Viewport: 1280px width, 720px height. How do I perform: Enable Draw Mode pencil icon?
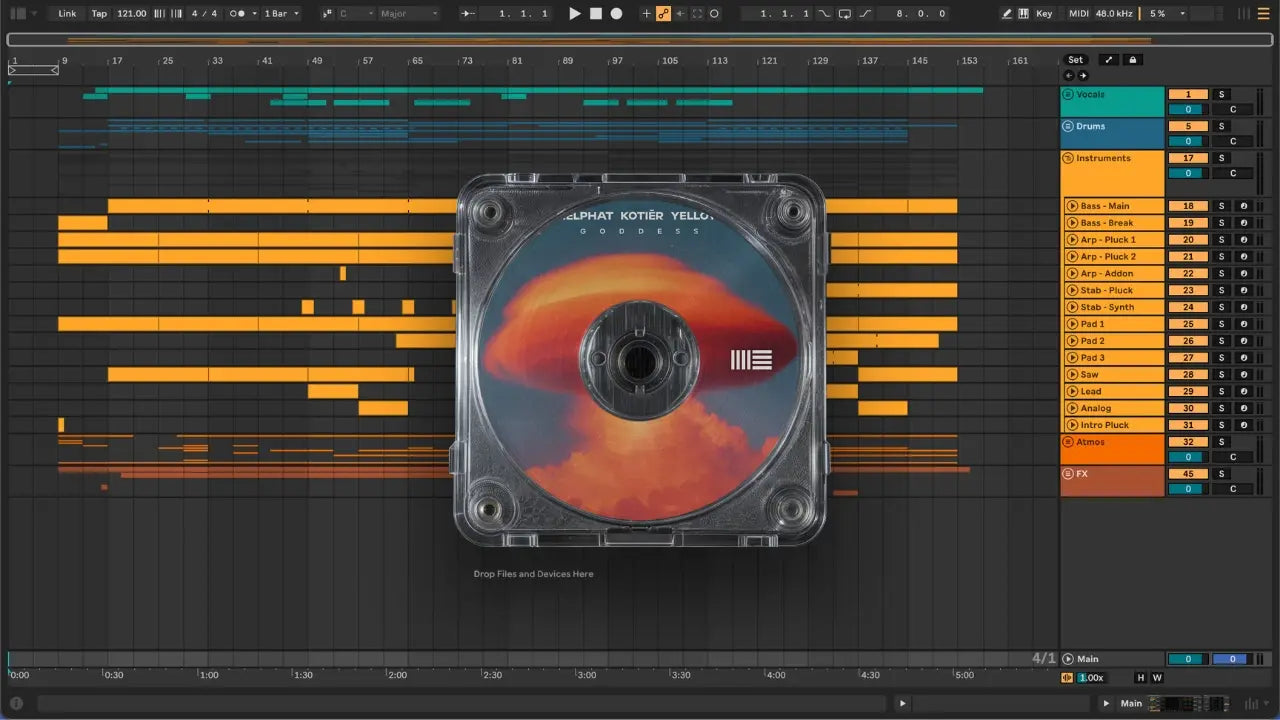tap(1007, 14)
